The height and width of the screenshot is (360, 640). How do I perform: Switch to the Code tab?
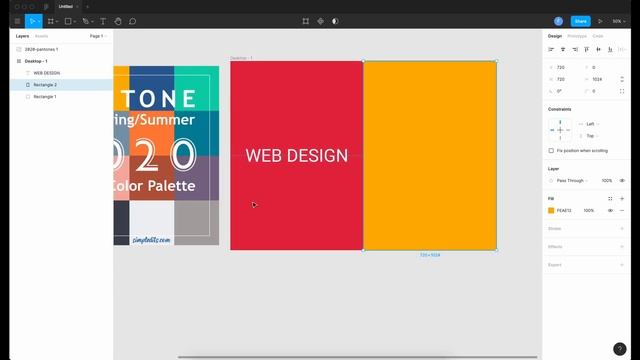click(598, 36)
